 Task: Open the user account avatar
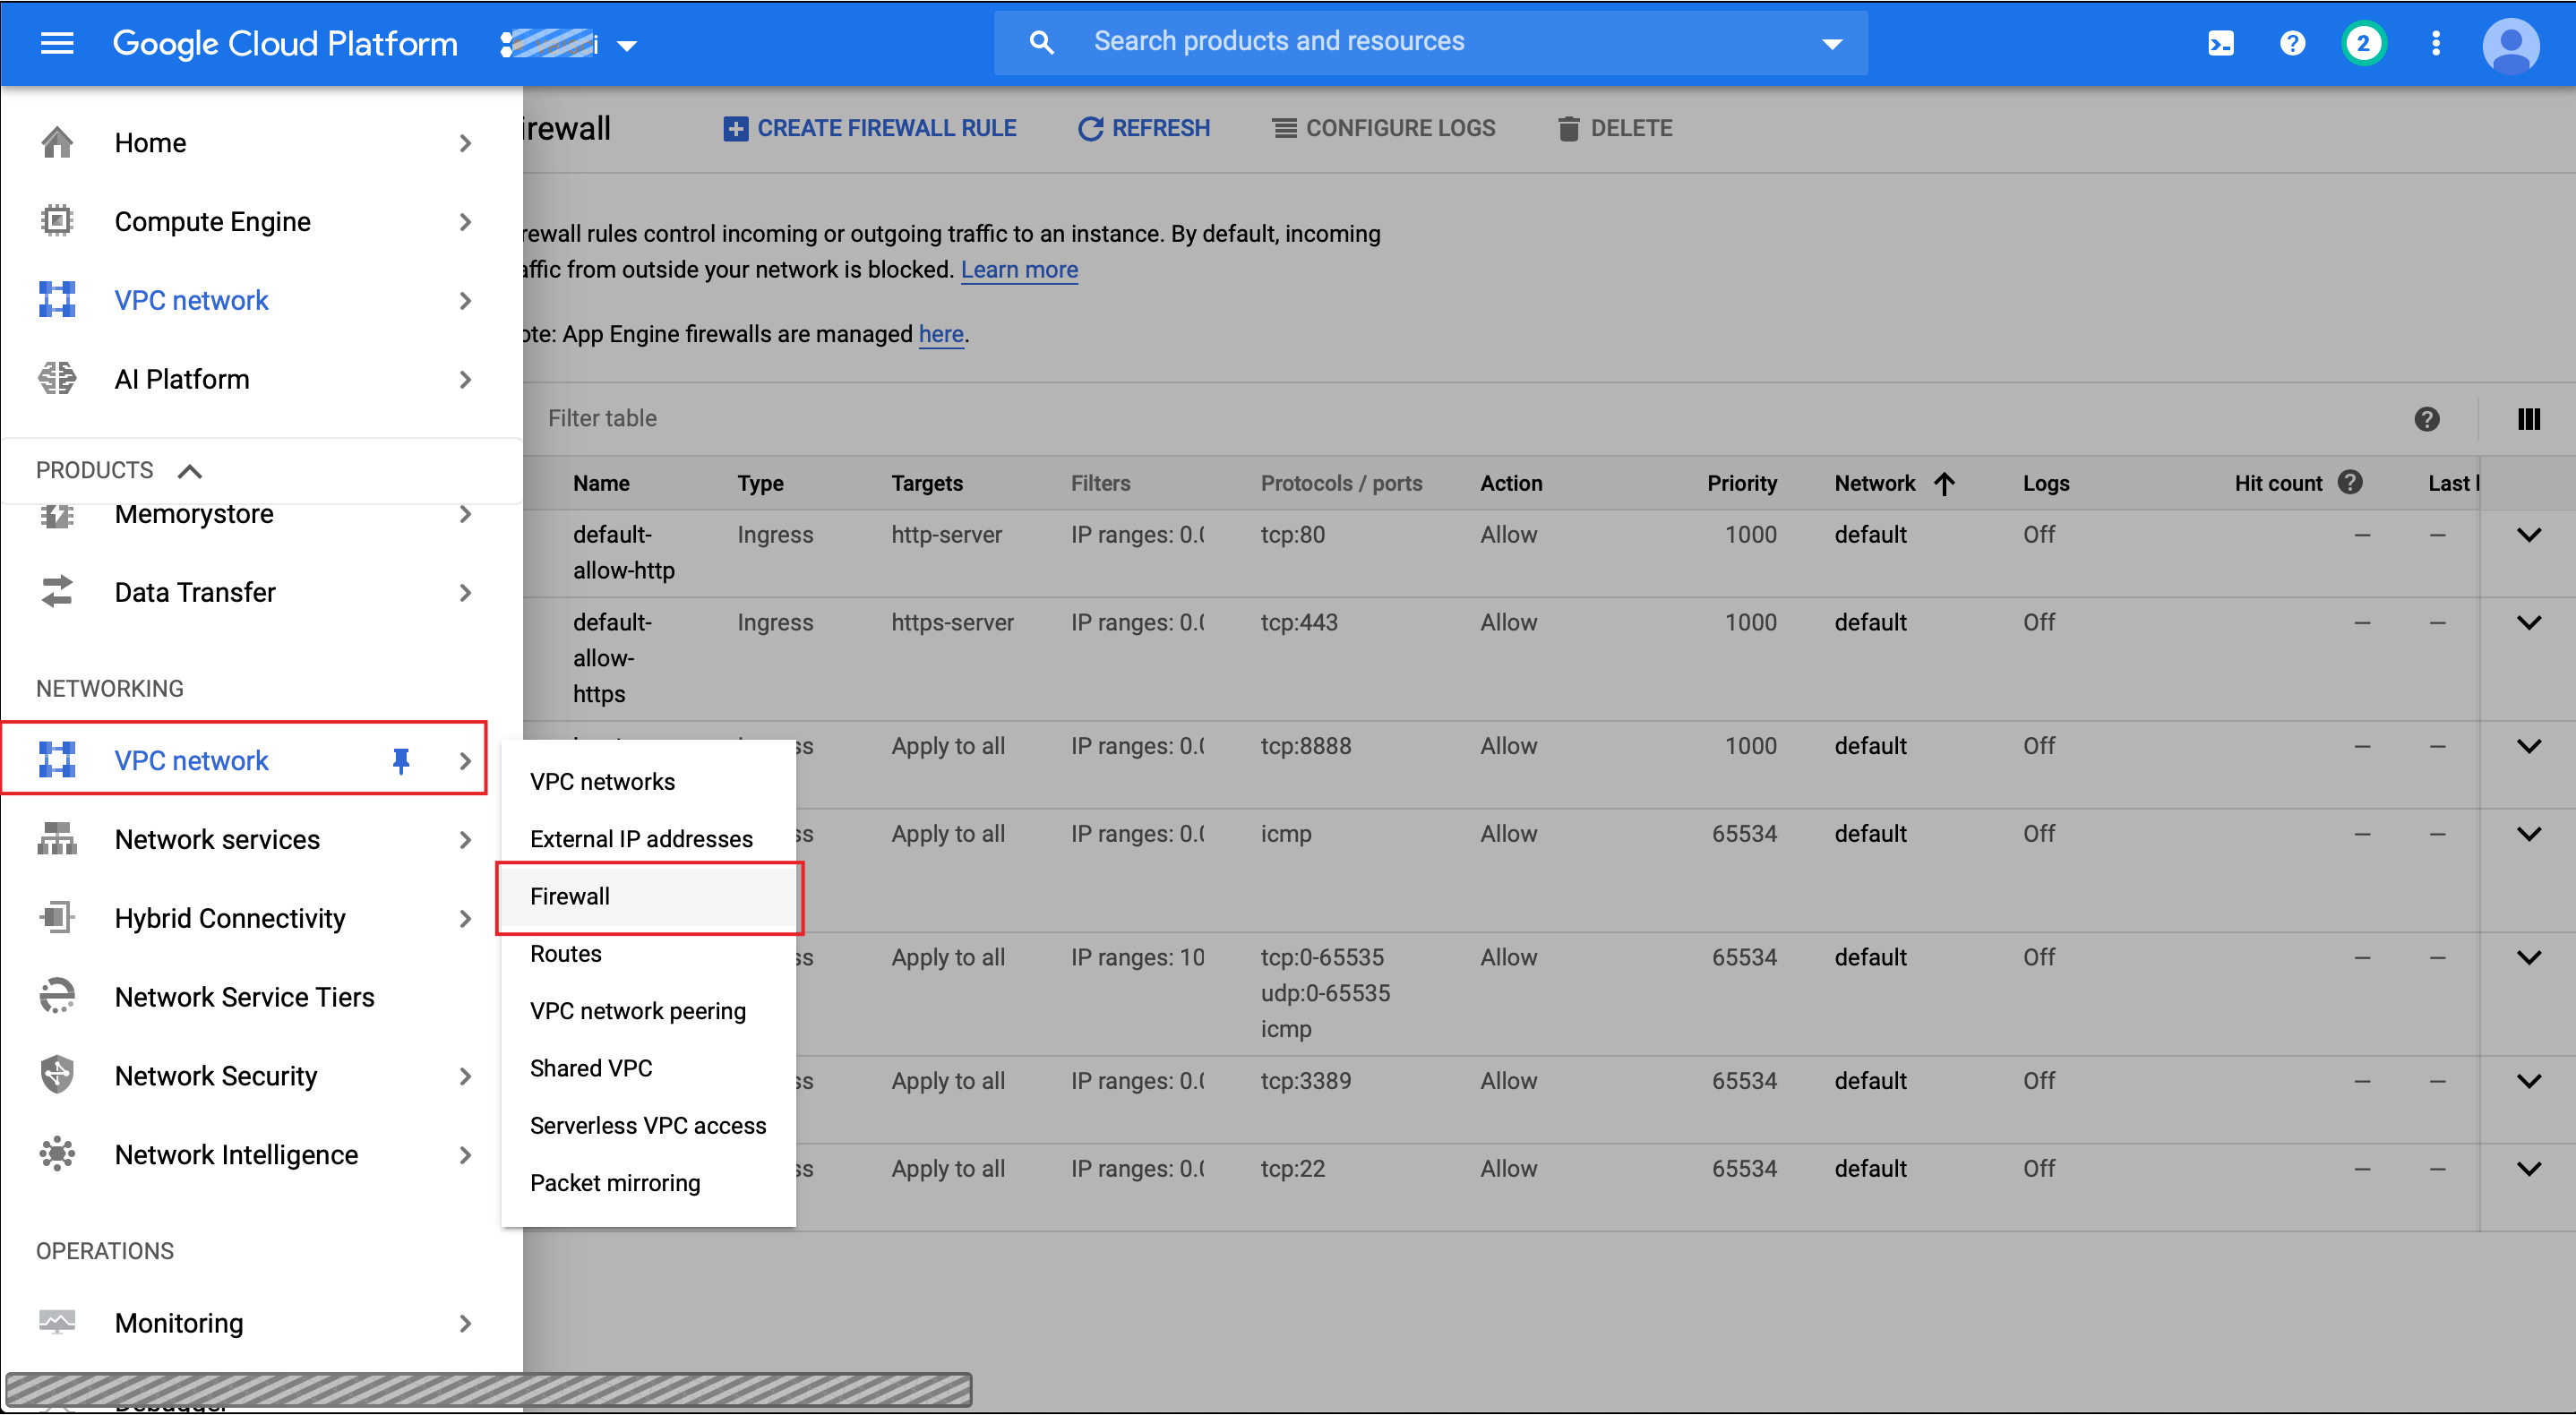pos(2510,44)
